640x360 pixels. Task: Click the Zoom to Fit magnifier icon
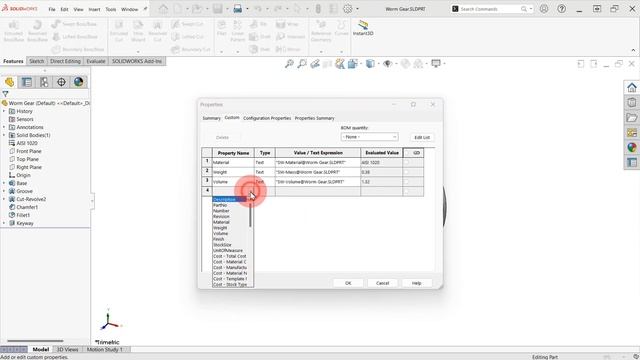[x=289, y=64]
